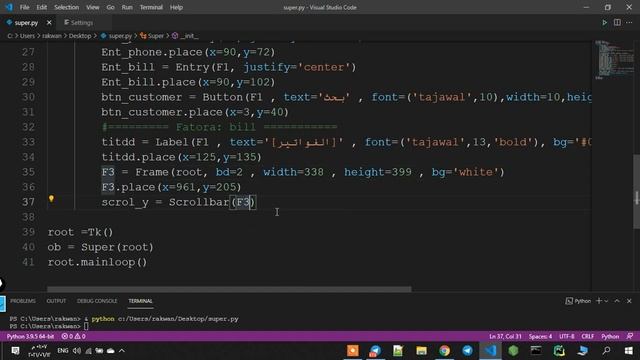
Task: Click Super class breadcrumb
Action: (152, 36)
